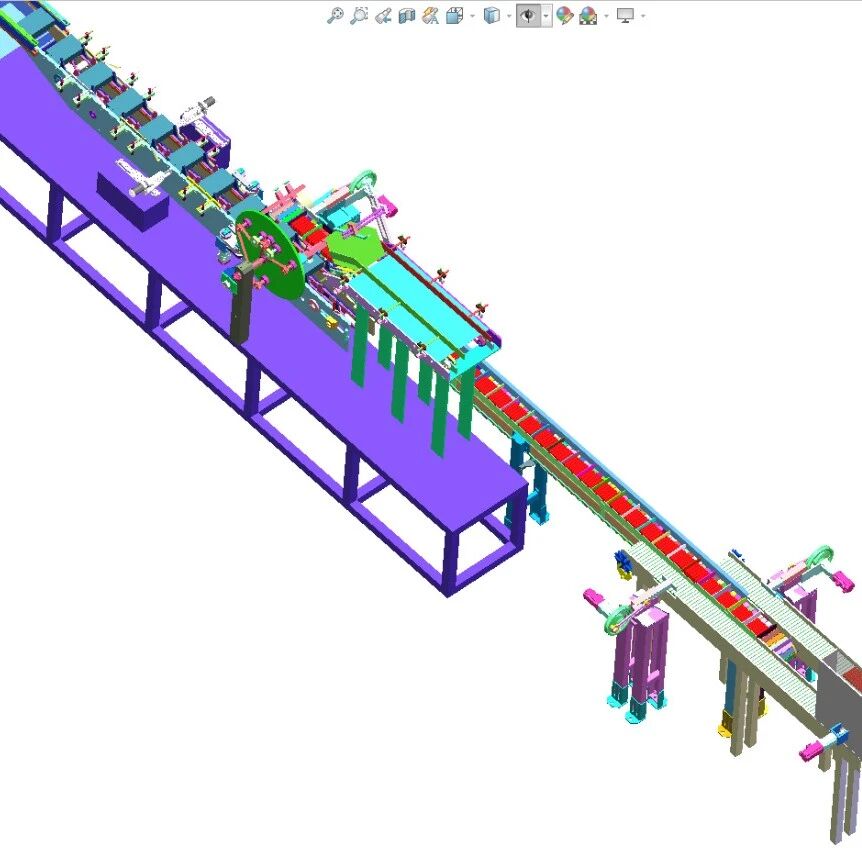
Task: Click the View Orientation cube icon
Action: pos(454,15)
